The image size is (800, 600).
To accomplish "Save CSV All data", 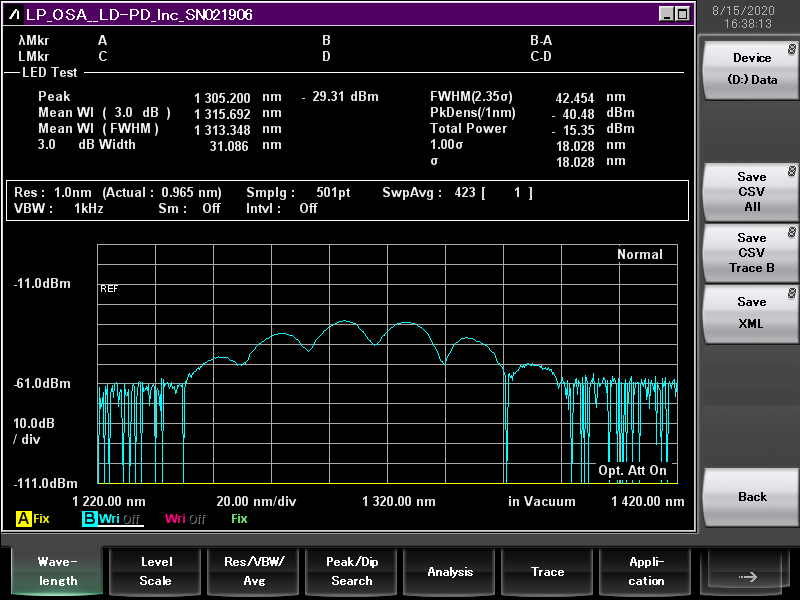I will [752, 192].
